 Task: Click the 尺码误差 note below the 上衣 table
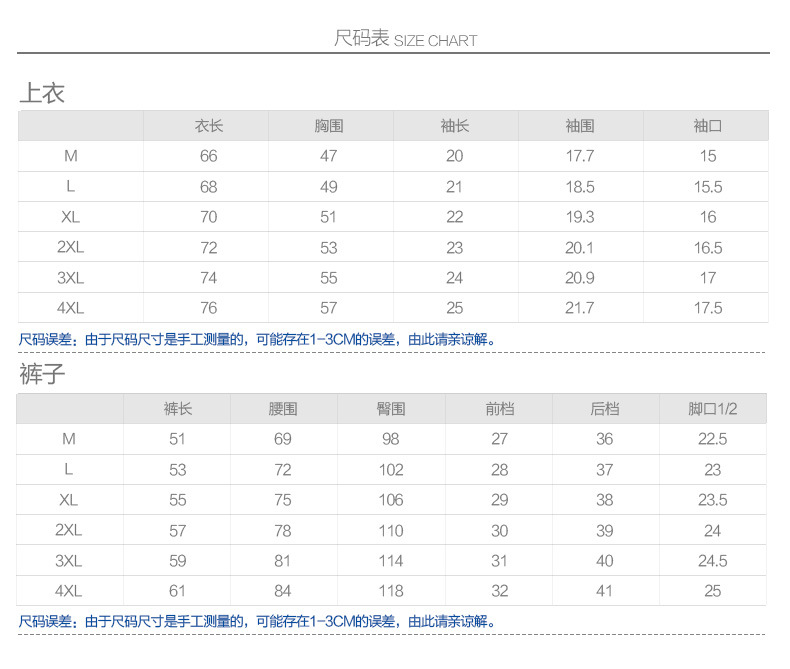click(258, 340)
